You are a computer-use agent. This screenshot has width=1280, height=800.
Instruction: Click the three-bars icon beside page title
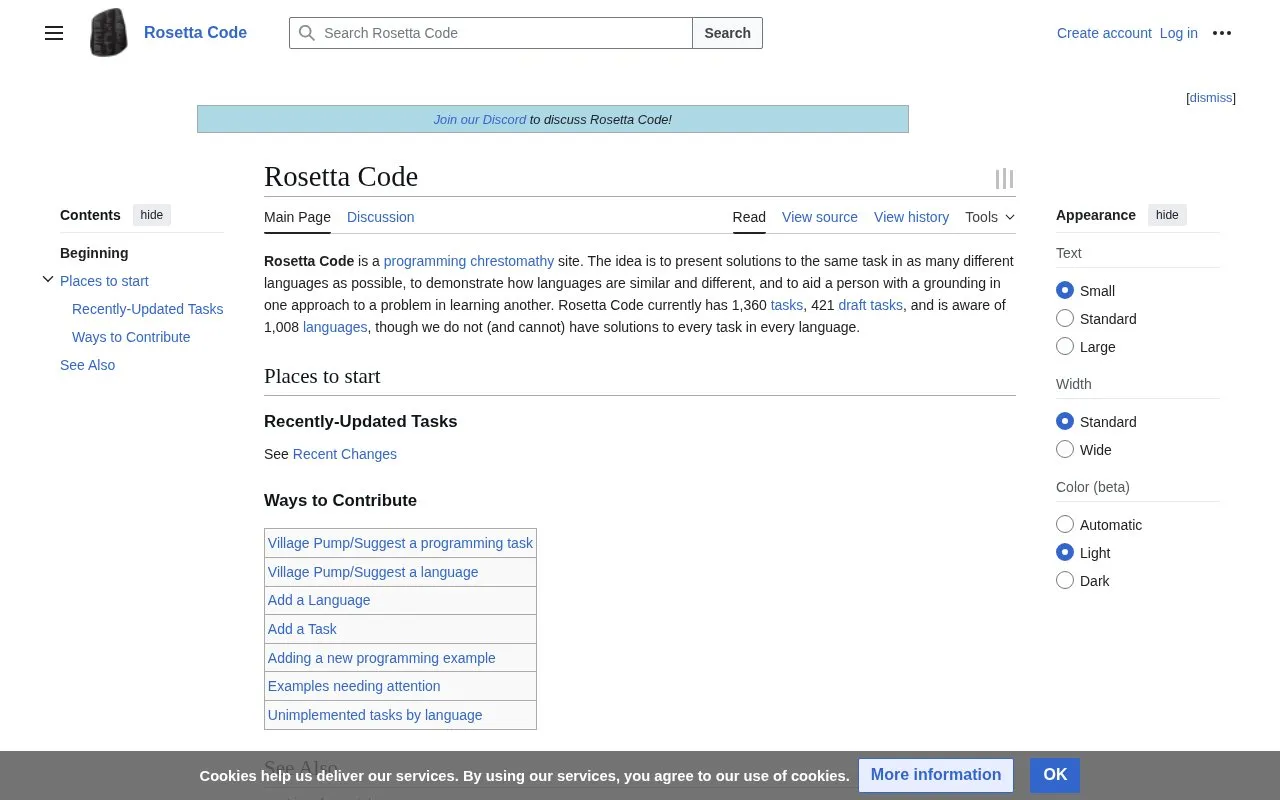(1004, 179)
